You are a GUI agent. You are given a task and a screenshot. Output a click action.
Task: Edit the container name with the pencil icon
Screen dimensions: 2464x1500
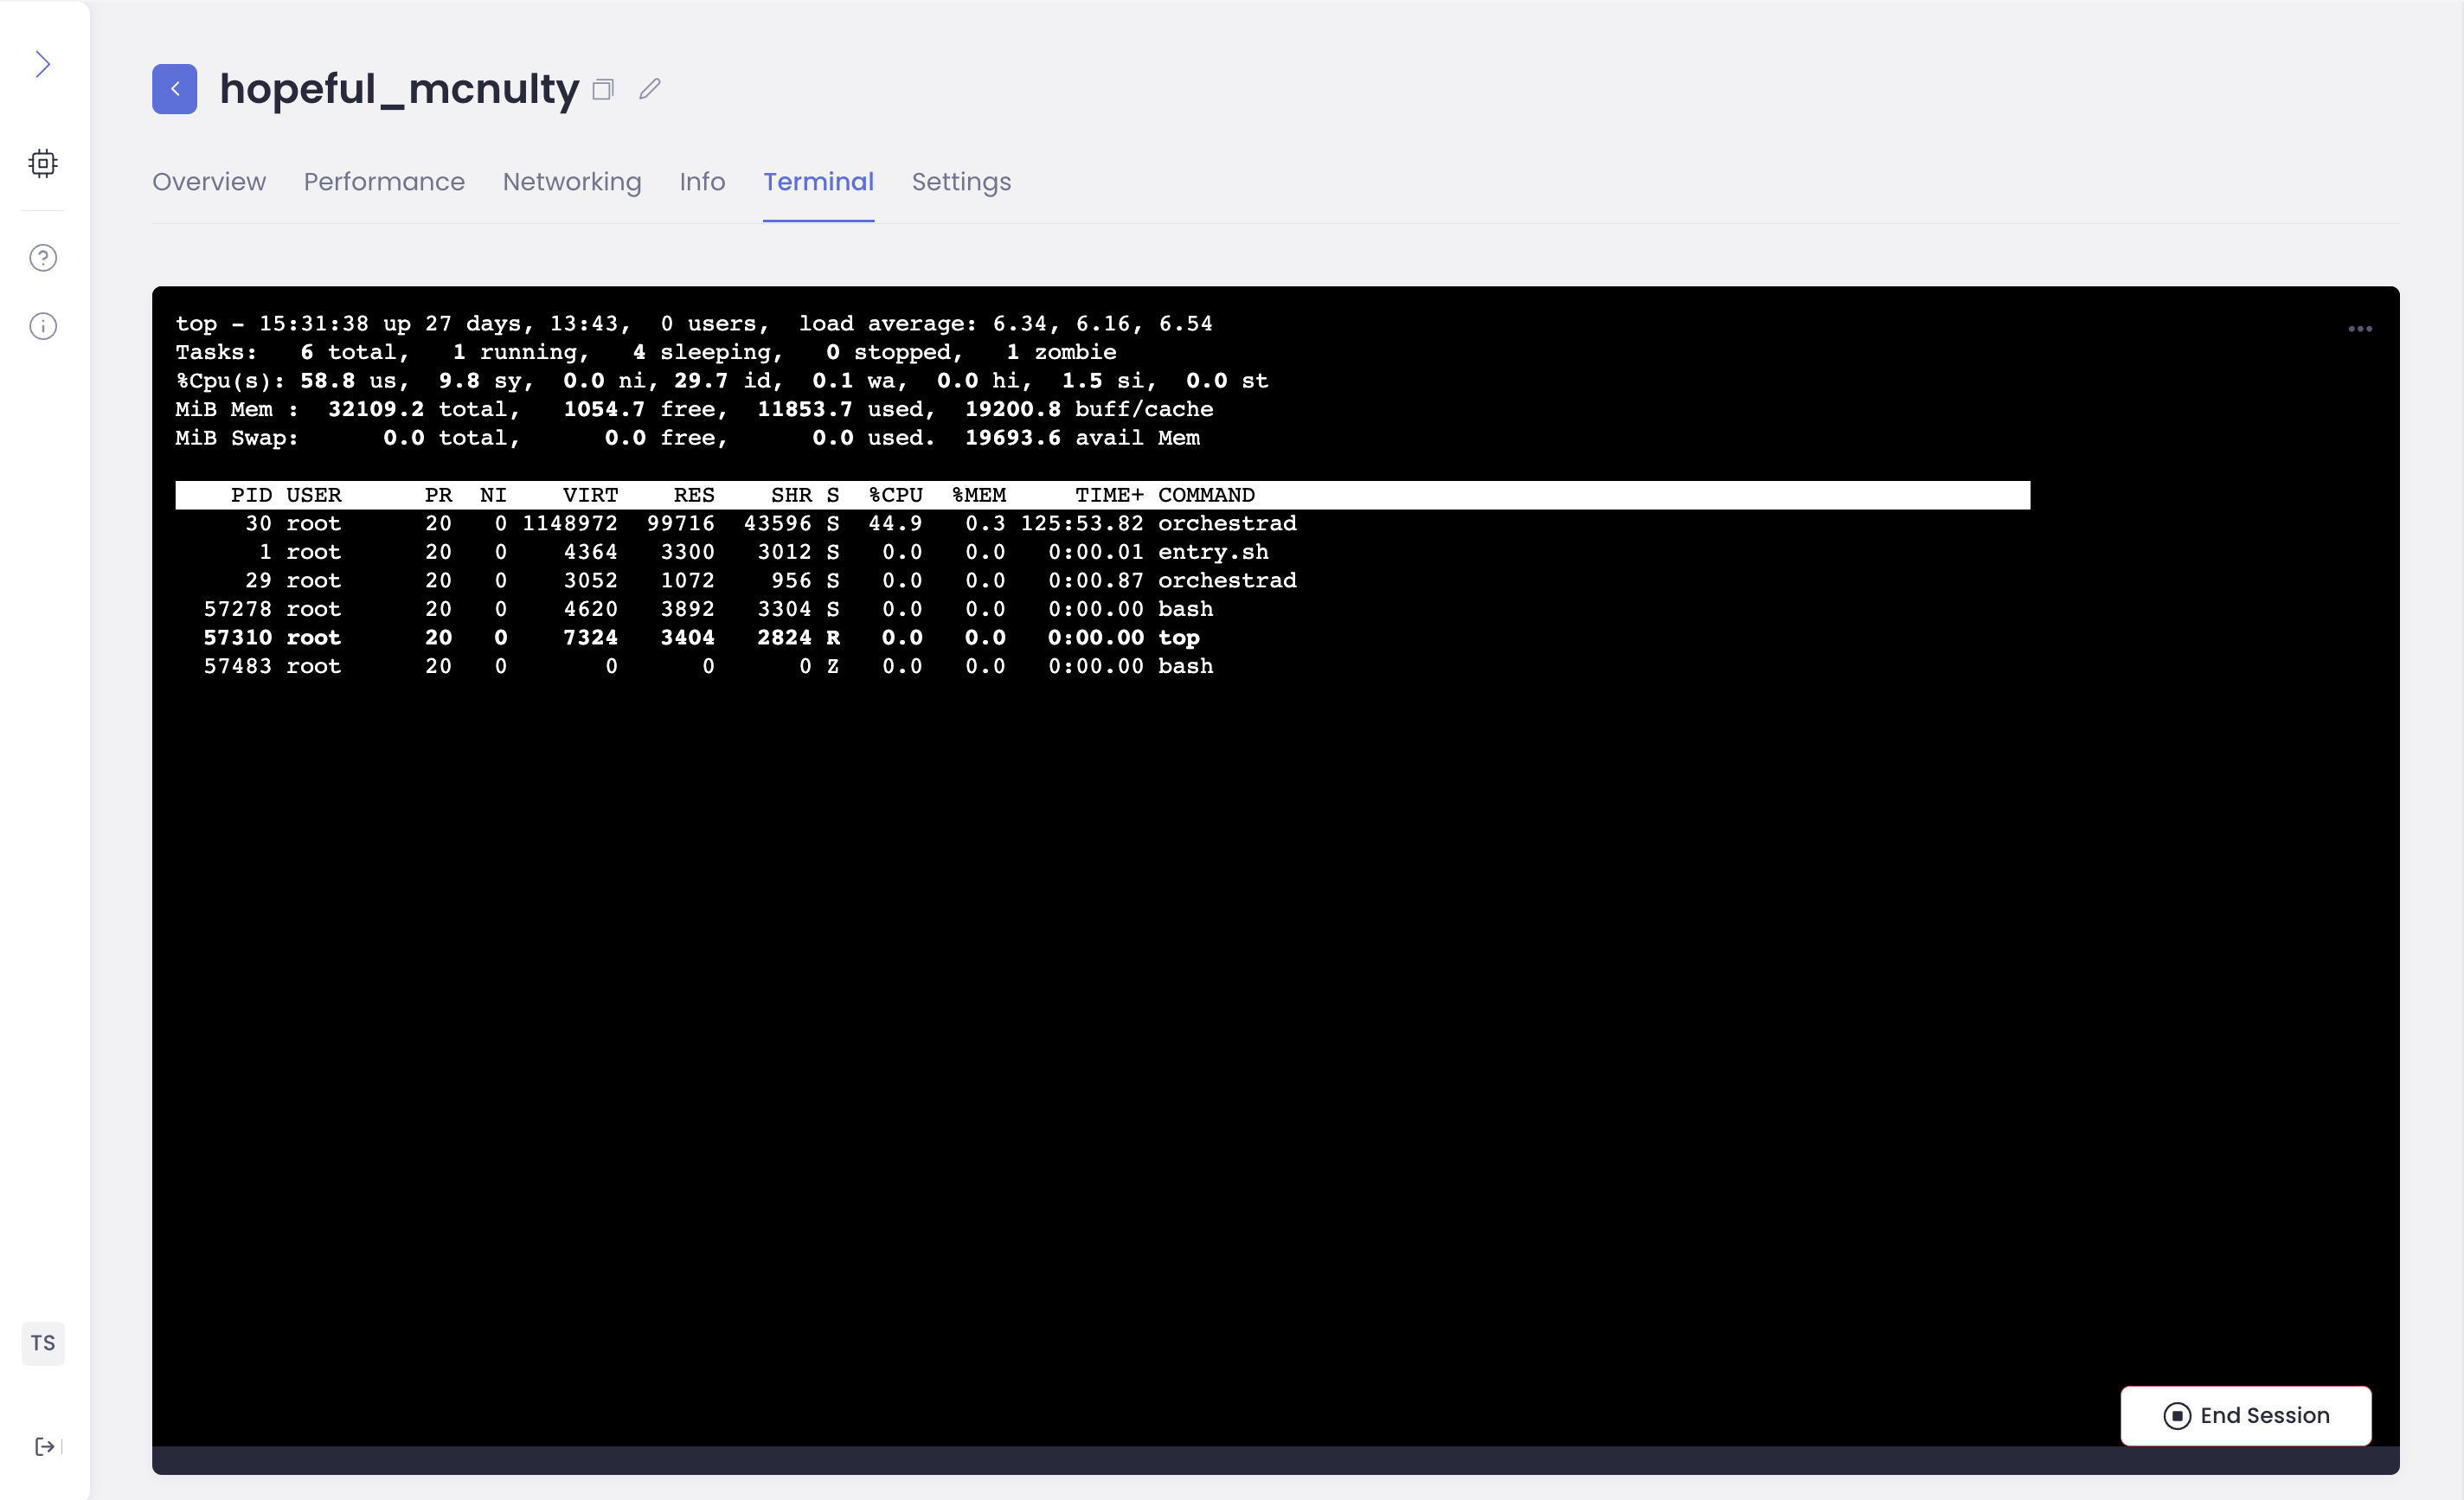pyautogui.click(x=650, y=89)
